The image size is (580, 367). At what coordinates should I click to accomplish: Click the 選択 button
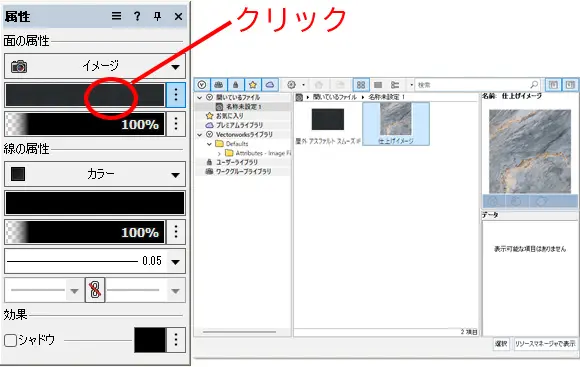[501, 344]
